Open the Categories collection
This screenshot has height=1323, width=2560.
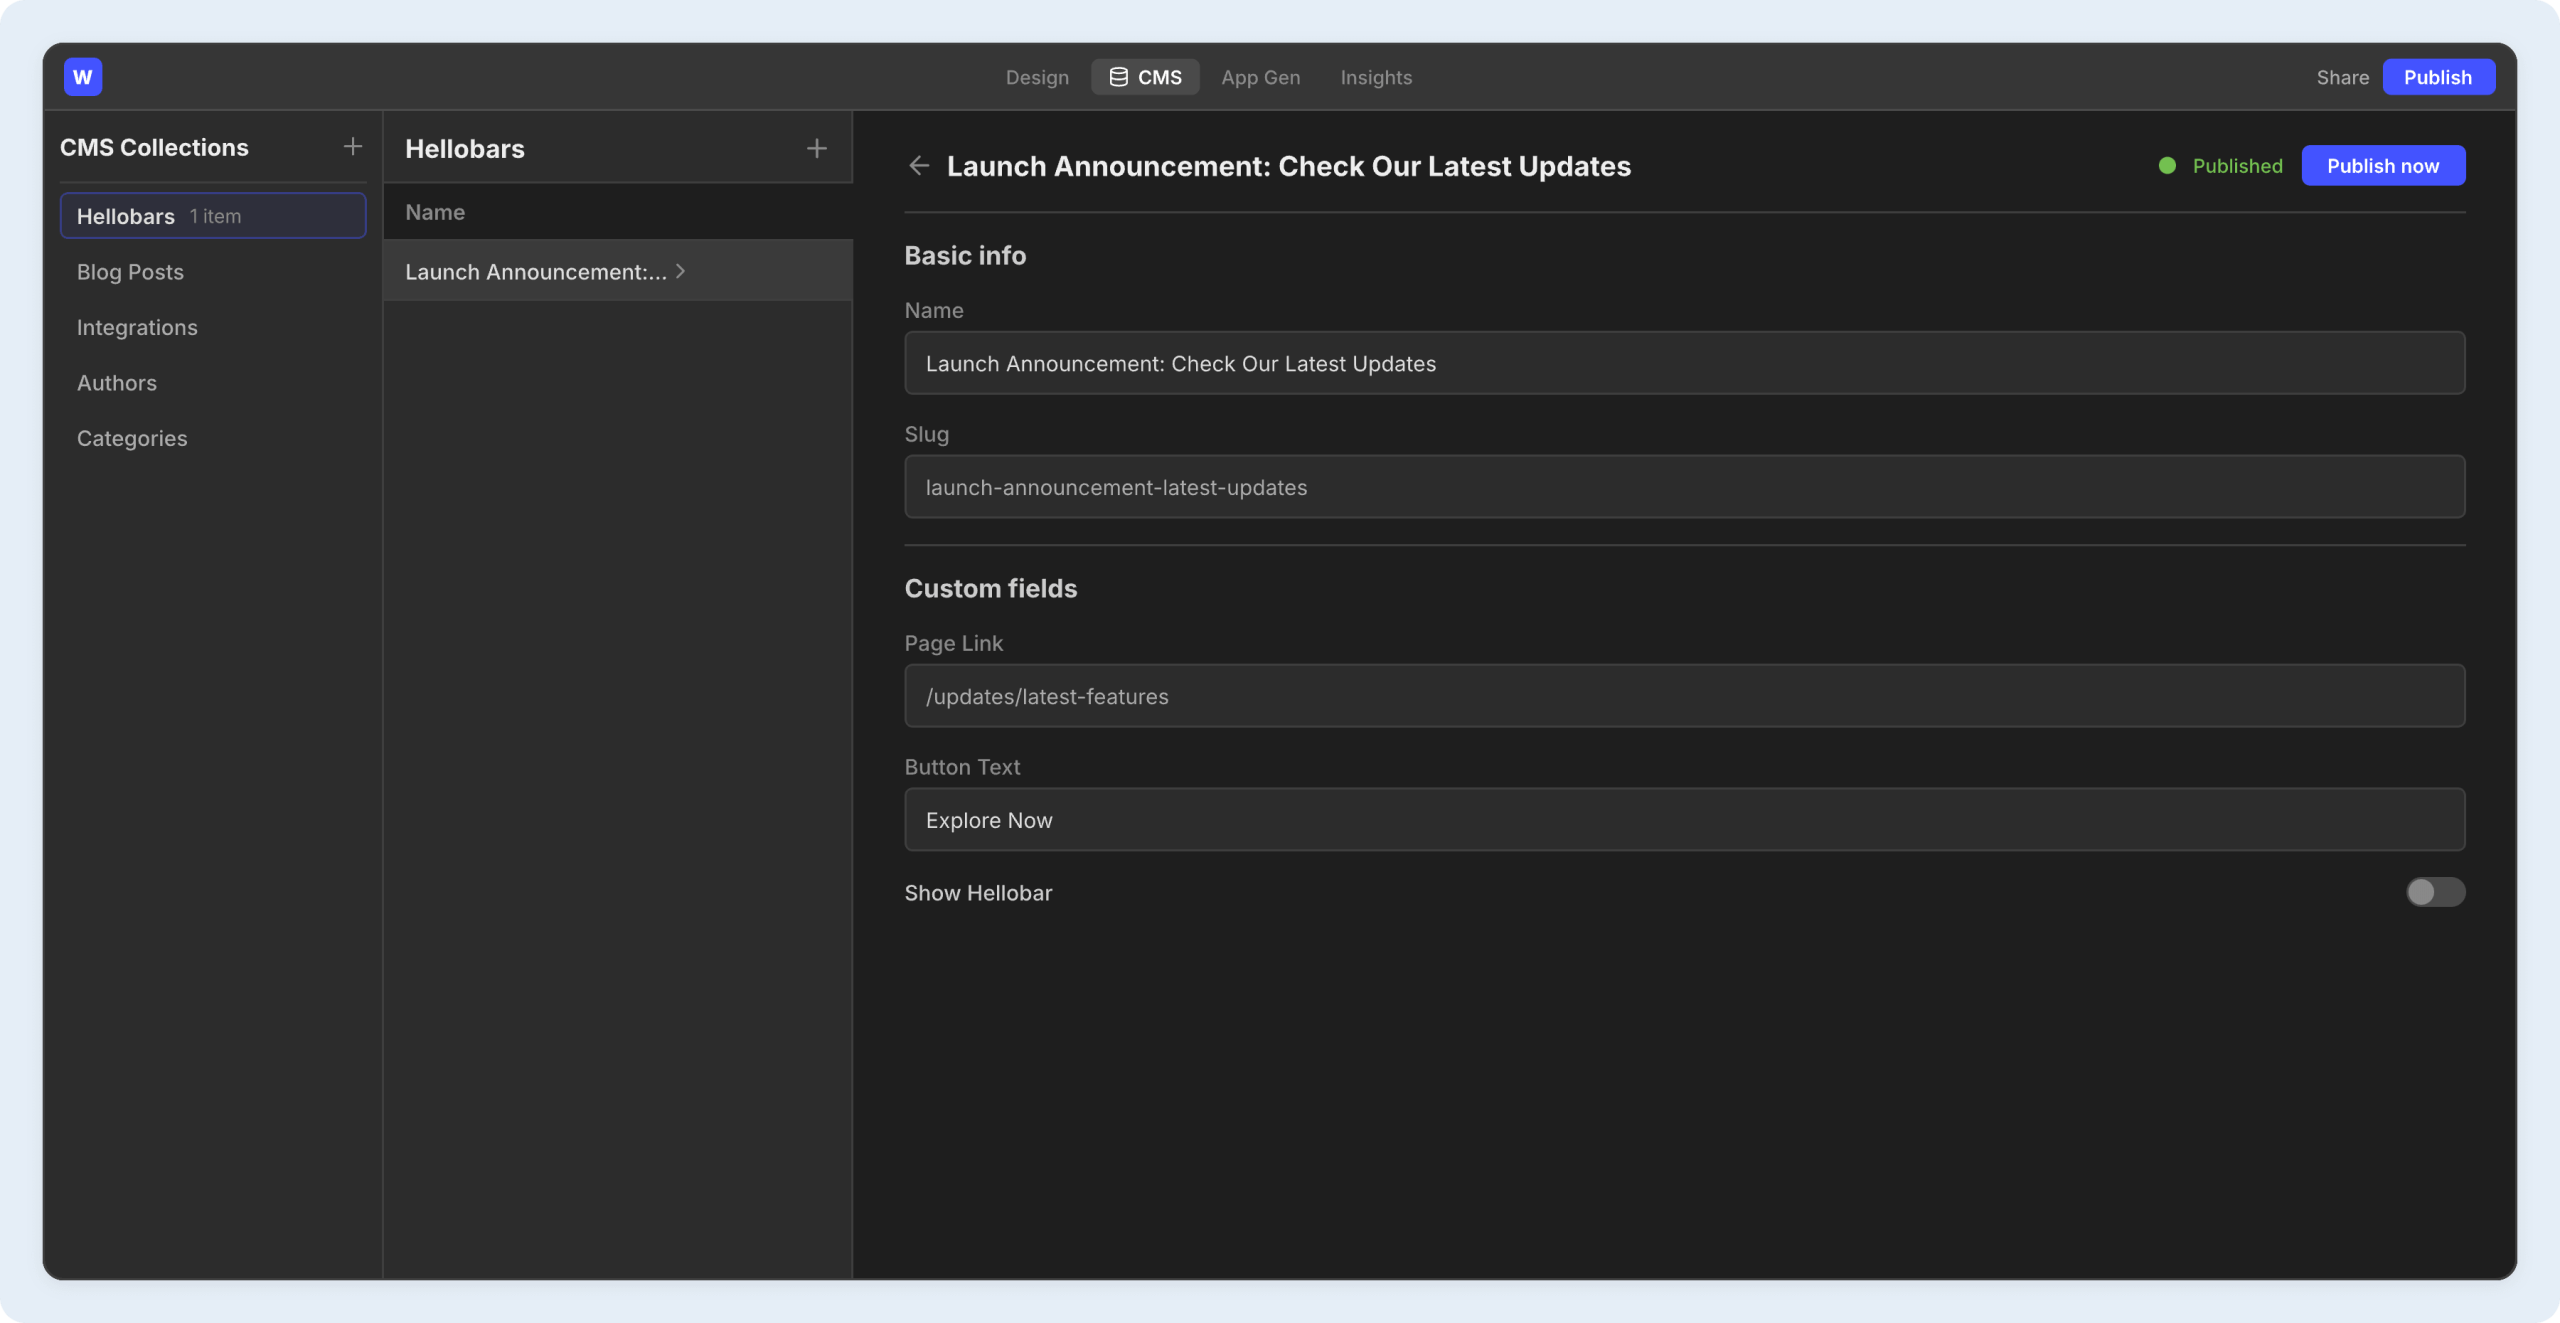[131, 438]
